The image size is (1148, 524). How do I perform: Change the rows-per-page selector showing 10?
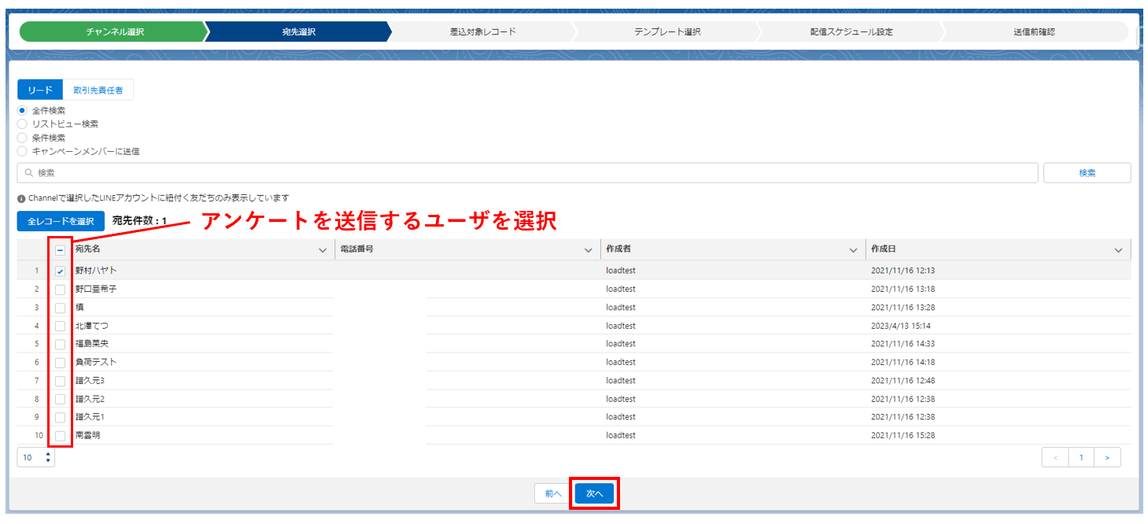(36, 457)
